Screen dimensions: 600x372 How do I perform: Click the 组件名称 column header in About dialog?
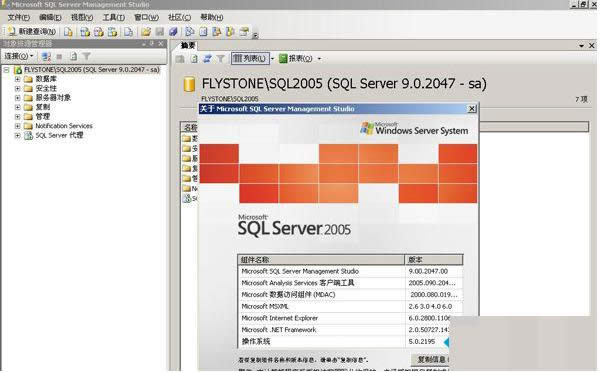coord(321,260)
